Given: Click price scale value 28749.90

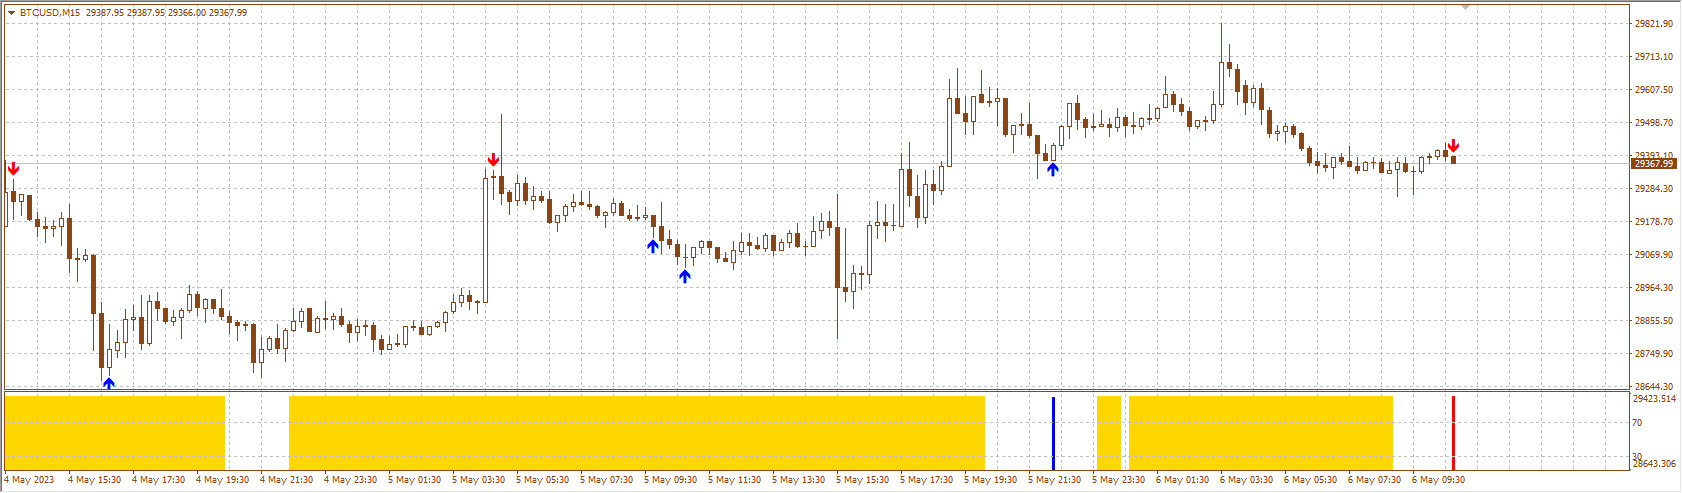Looking at the screenshot, I should [1654, 354].
